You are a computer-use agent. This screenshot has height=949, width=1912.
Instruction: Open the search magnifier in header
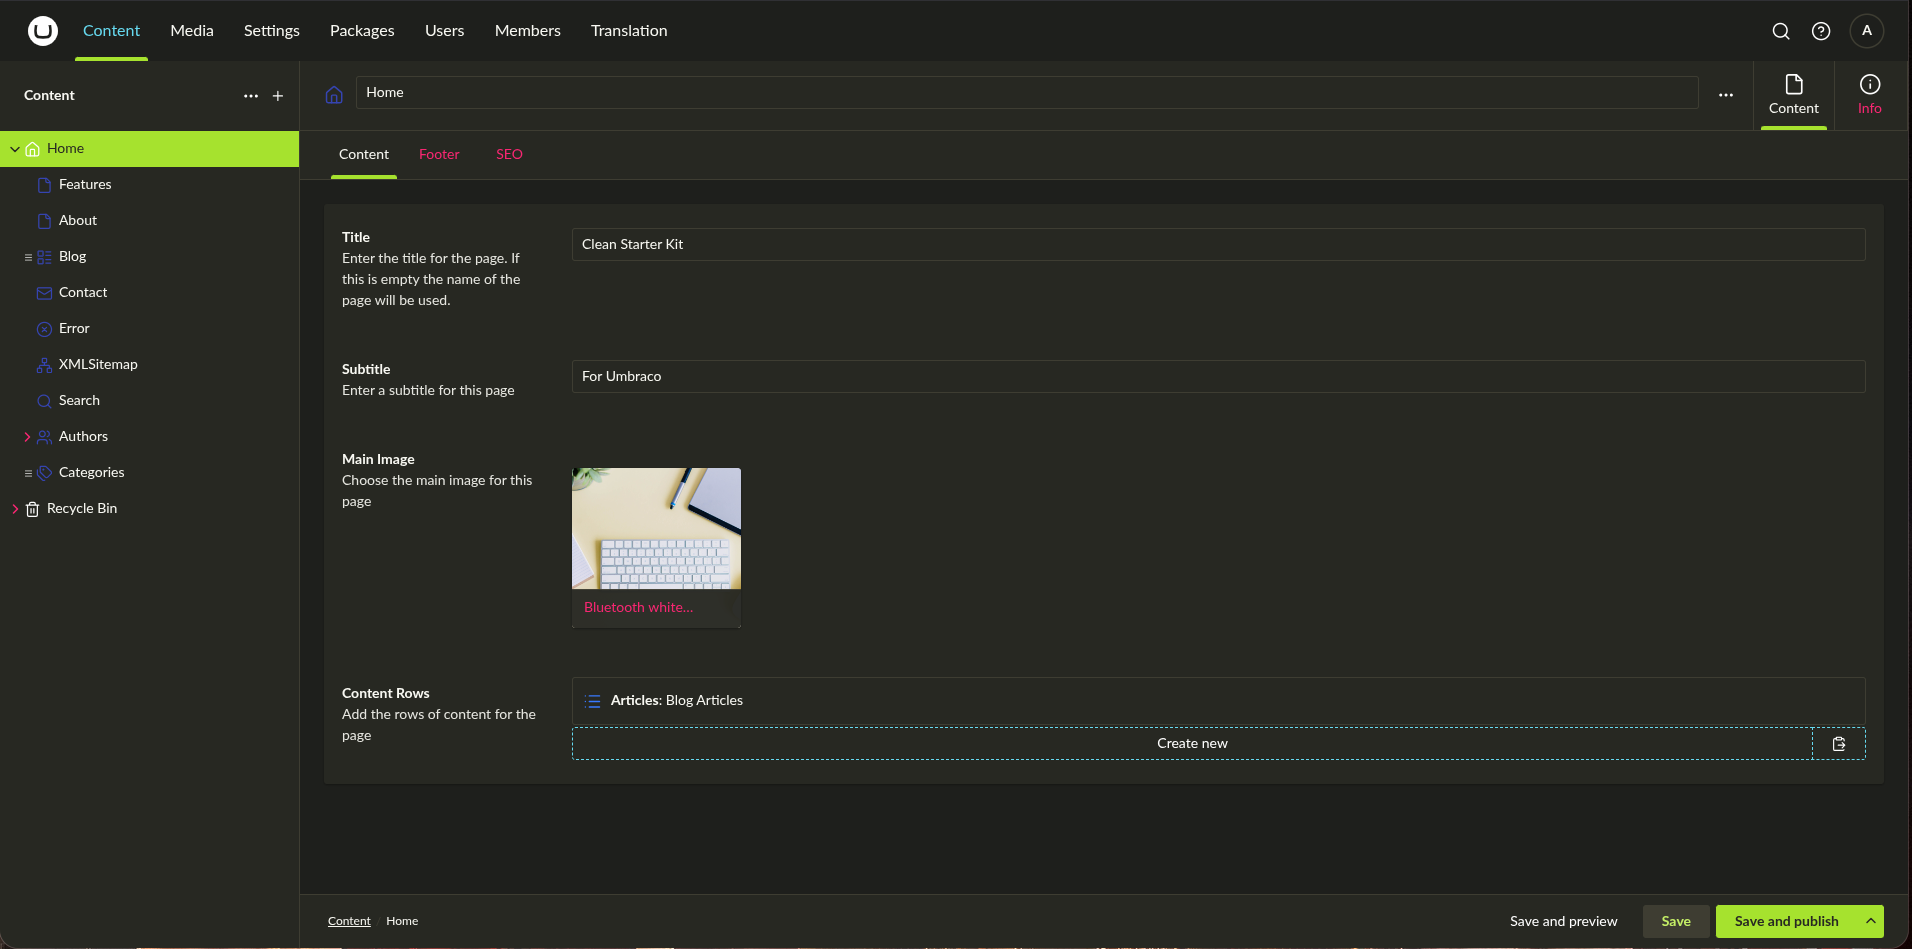point(1781,31)
